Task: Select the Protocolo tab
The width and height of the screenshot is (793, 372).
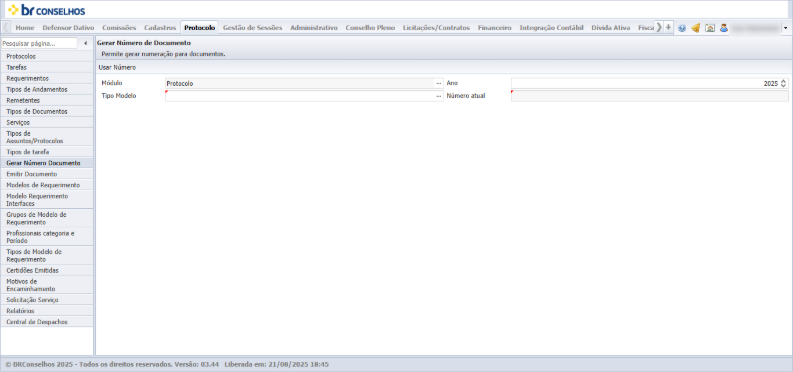Action: [200, 28]
